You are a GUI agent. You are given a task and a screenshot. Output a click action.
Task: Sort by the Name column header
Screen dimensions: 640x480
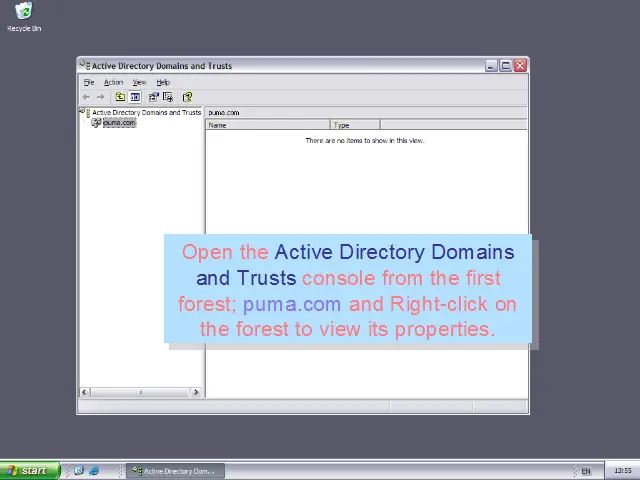tap(268, 125)
